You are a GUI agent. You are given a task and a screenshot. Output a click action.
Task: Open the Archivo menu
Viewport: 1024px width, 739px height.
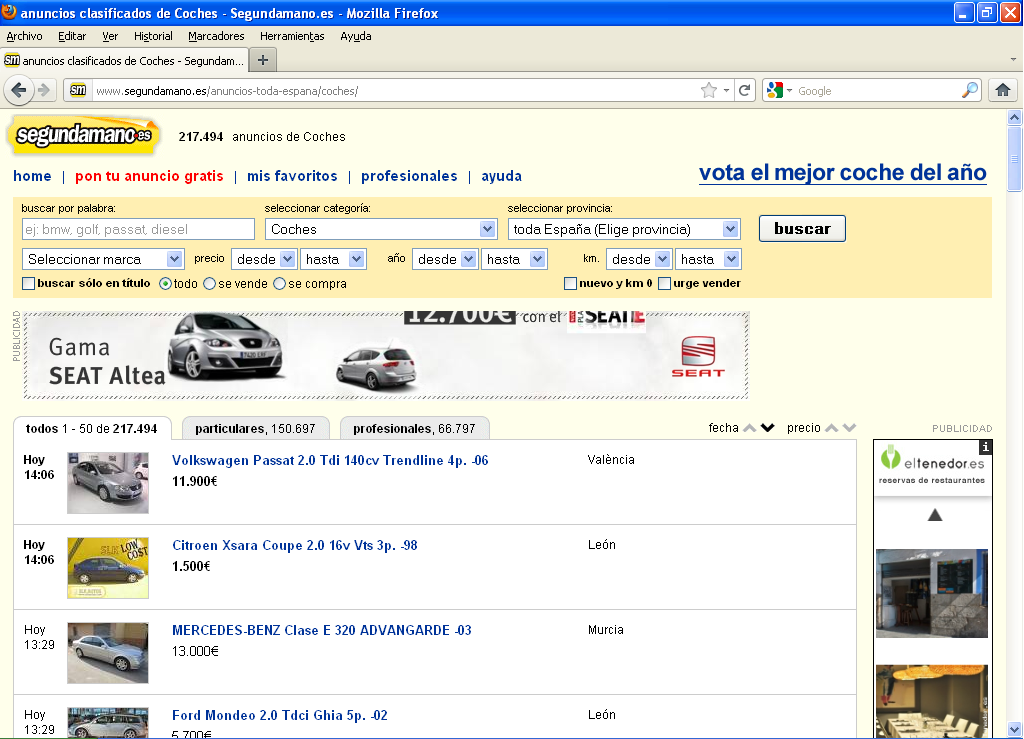pos(24,36)
